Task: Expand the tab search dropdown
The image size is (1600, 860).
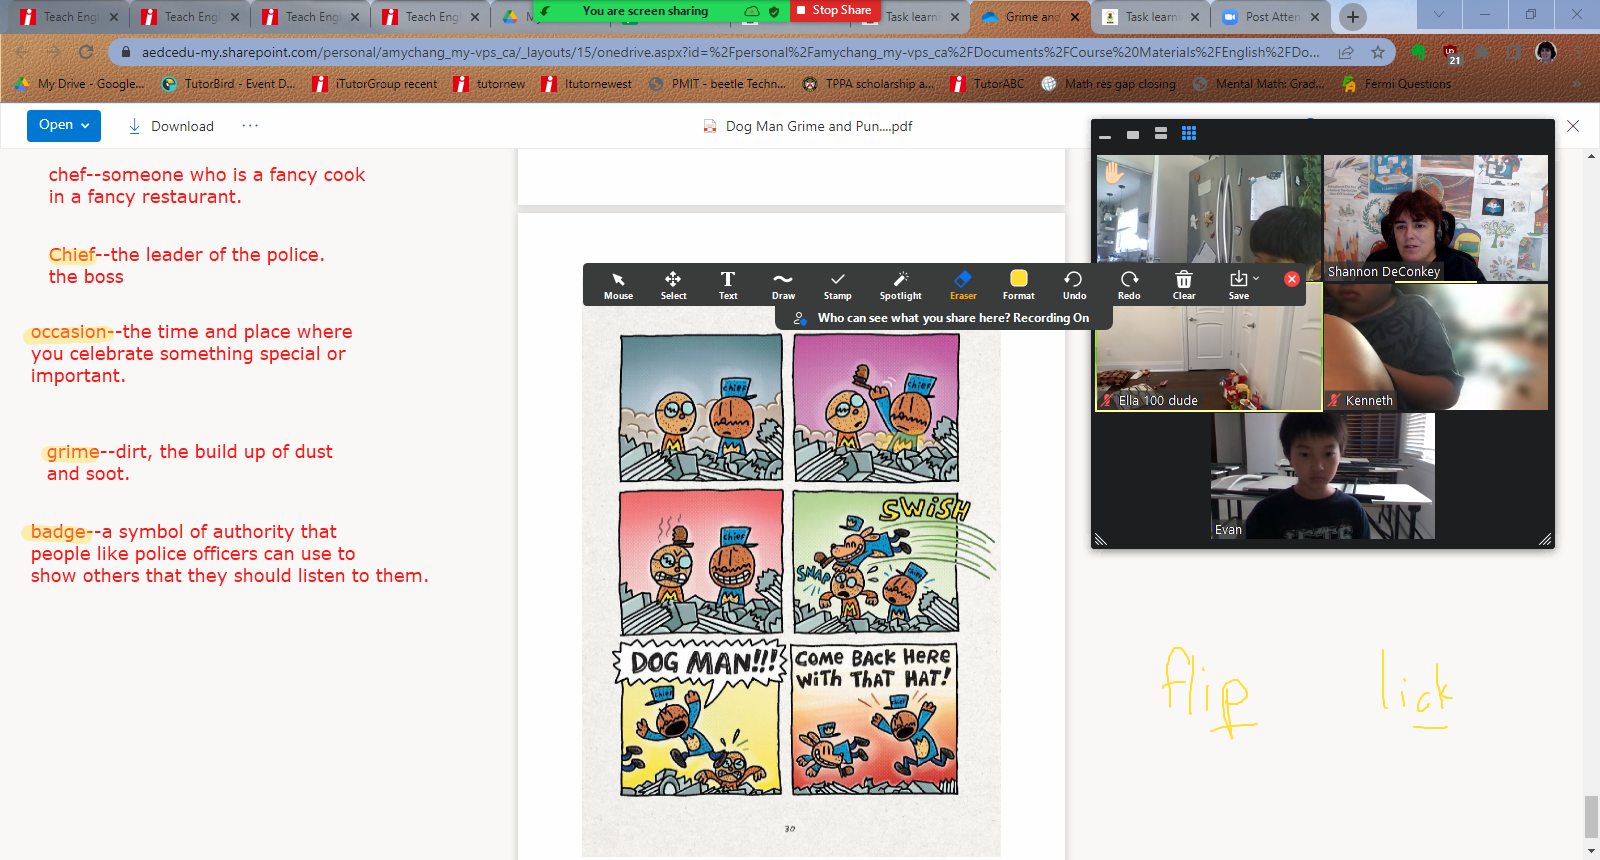Action: [x=1438, y=14]
